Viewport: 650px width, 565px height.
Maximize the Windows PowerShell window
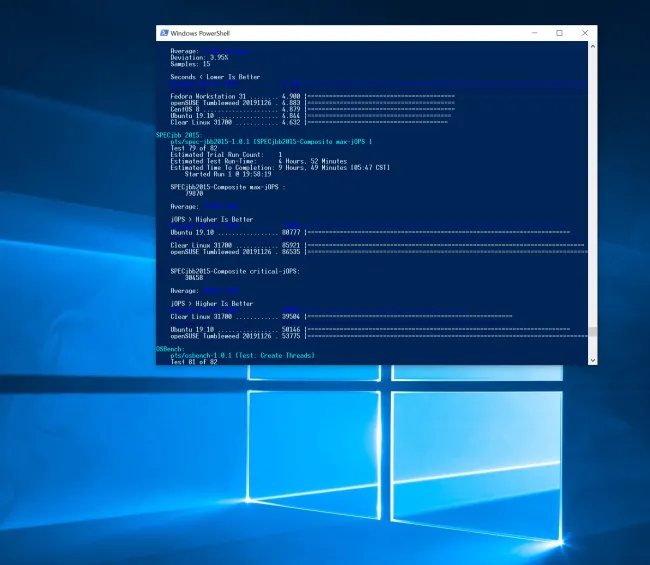click(x=559, y=33)
